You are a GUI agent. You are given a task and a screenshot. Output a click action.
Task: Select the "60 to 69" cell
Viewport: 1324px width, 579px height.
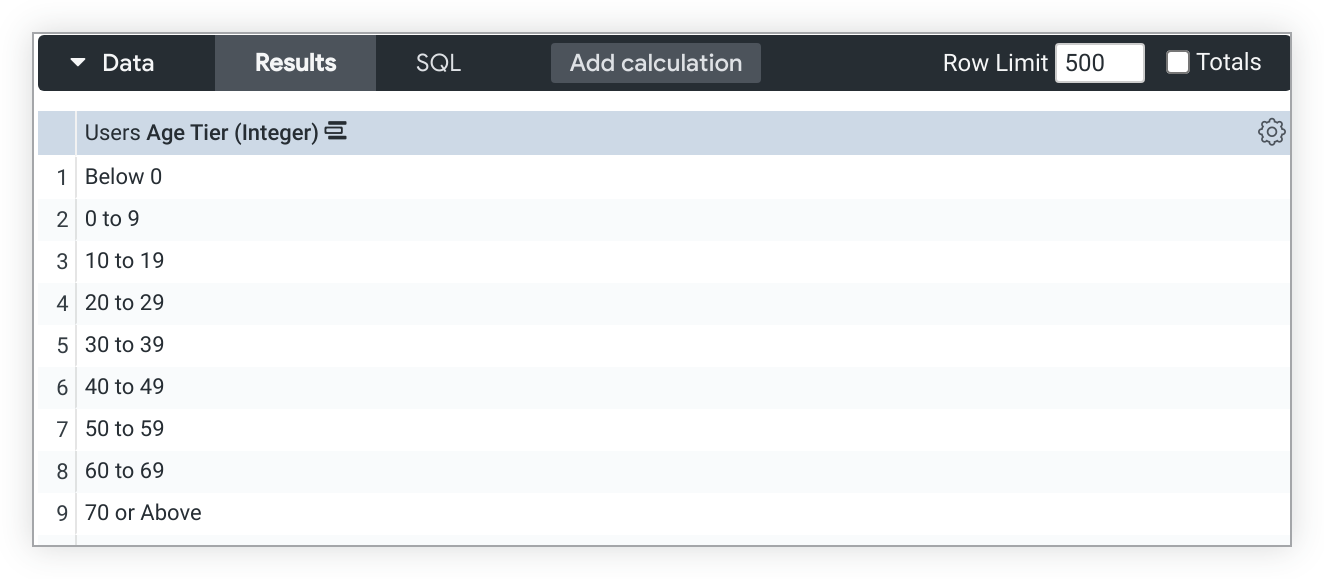coord(124,471)
